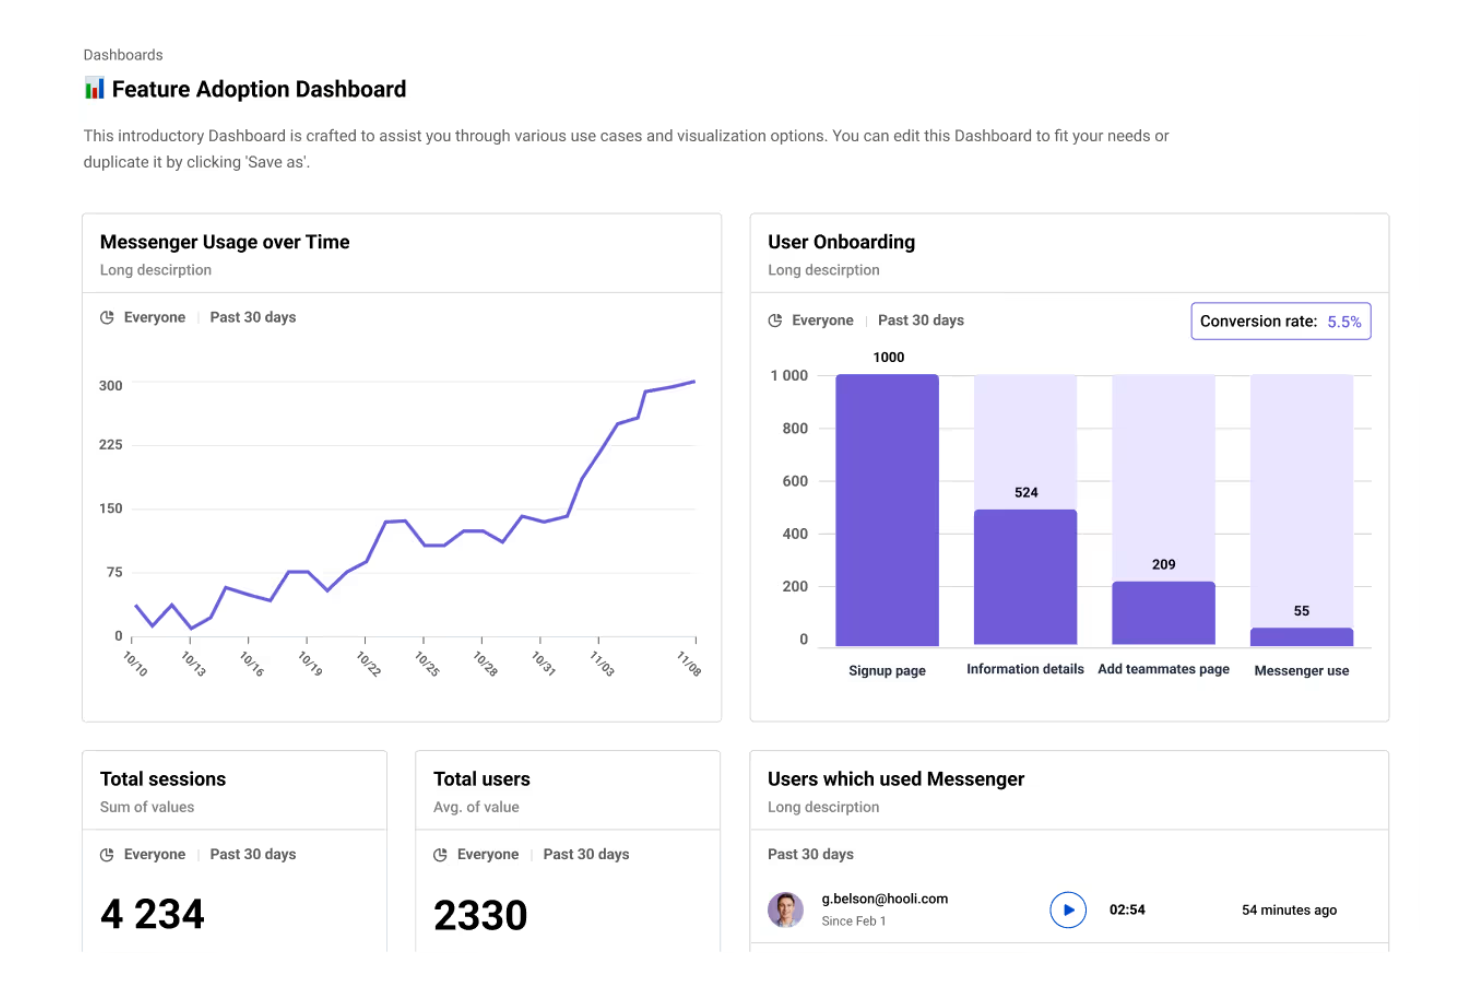The image size is (1480, 987).
Task: Click segment icon in Total users card
Action: coord(440,854)
